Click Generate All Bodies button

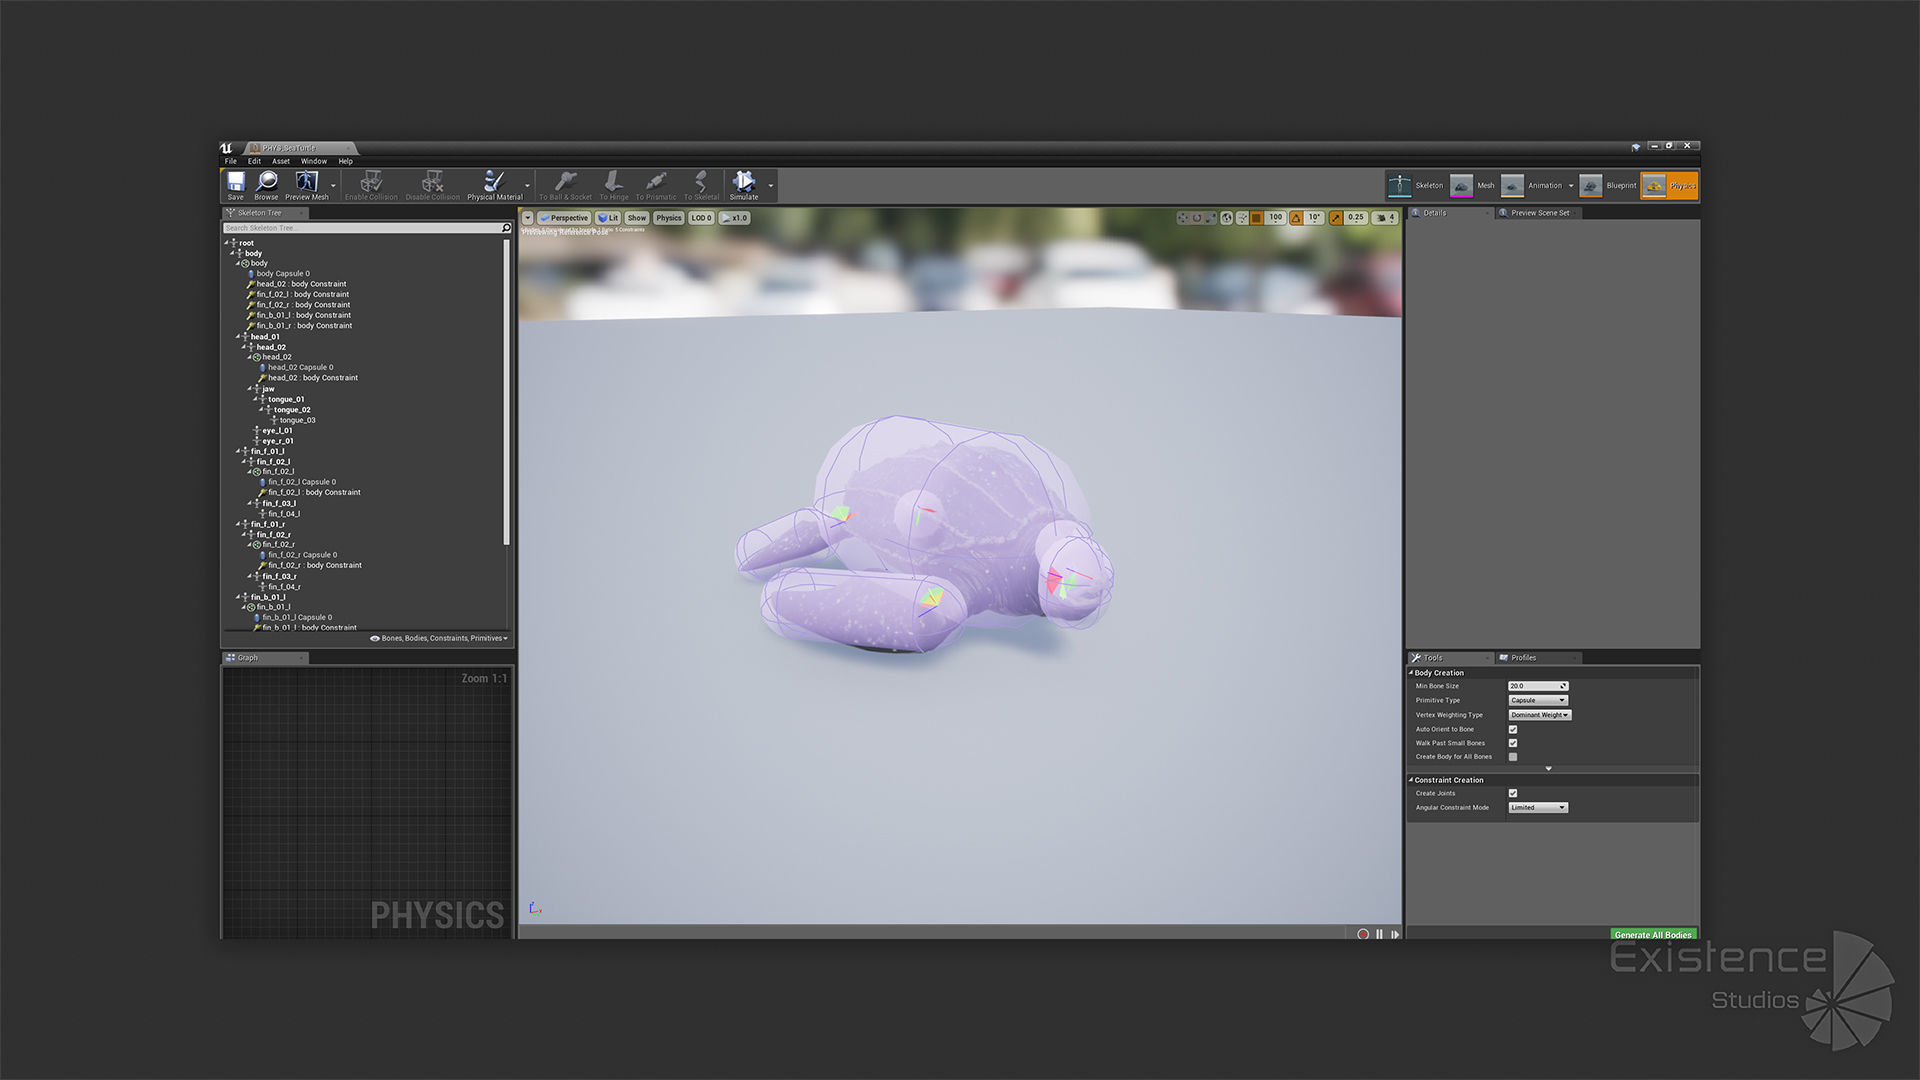[x=1653, y=934]
